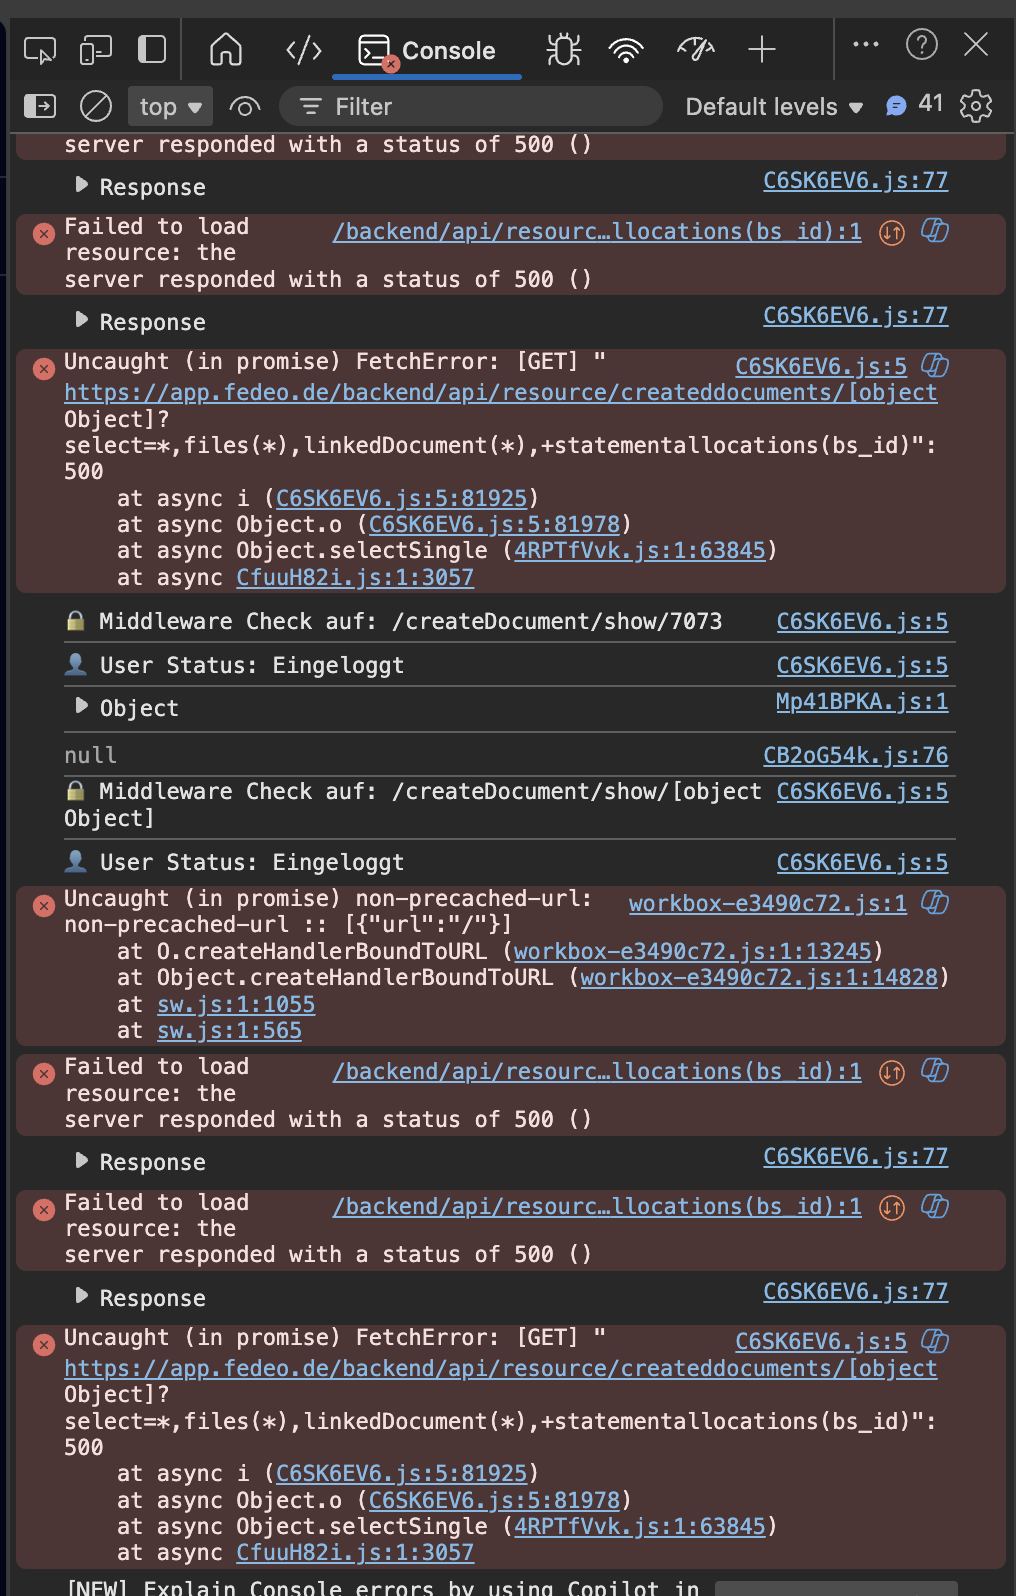This screenshot has width=1016, height=1596.
Task: Open the Welcome home tab icon
Action: [x=226, y=49]
